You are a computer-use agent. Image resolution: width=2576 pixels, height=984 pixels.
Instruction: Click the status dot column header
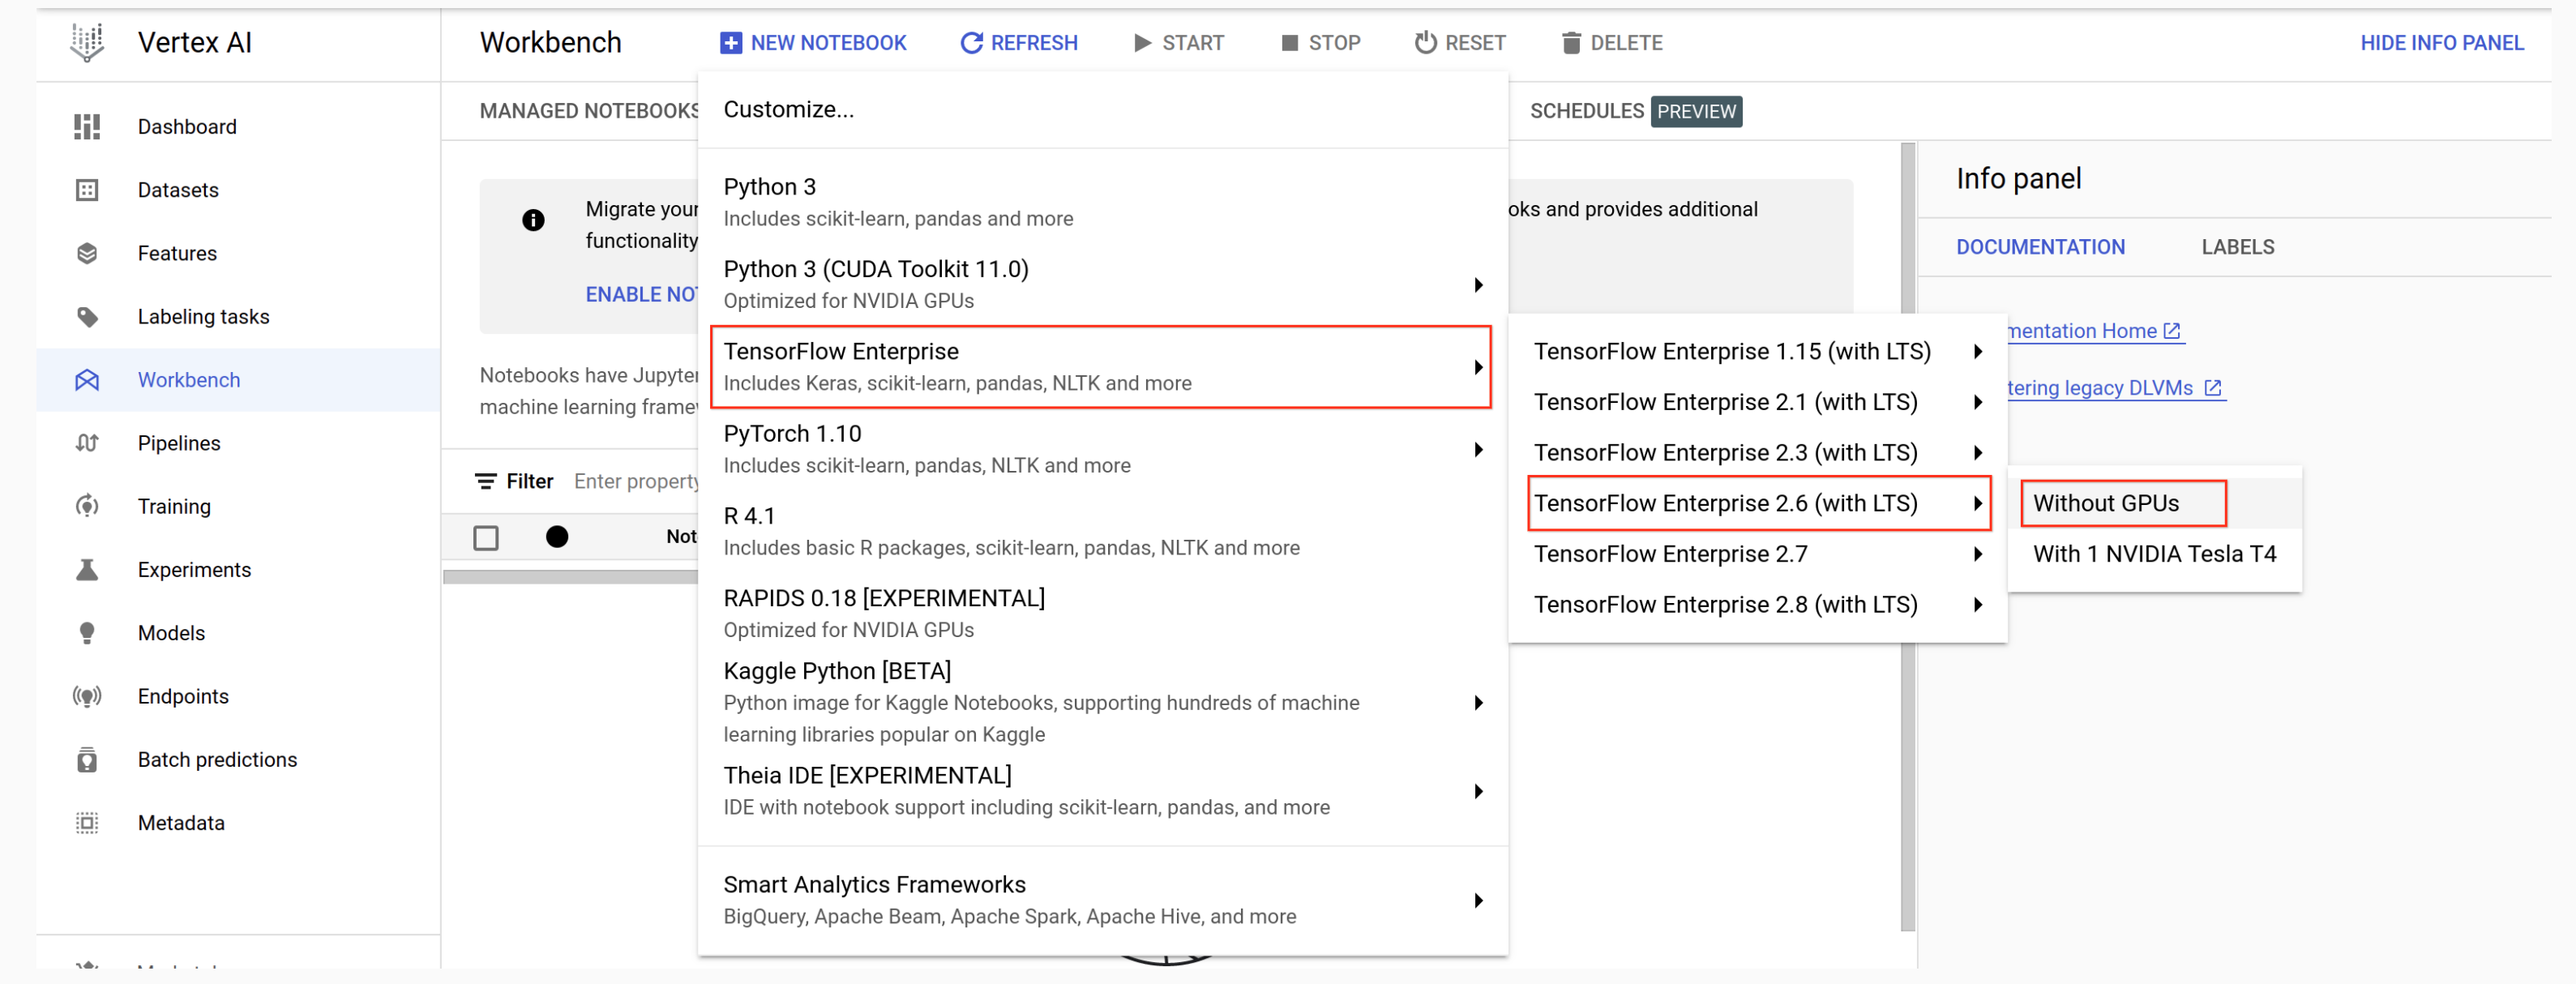557,537
